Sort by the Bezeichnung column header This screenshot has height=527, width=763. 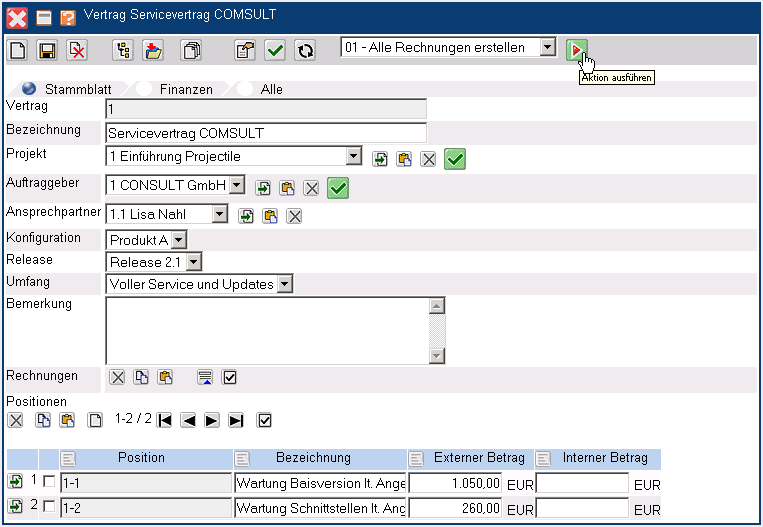coord(313,458)
